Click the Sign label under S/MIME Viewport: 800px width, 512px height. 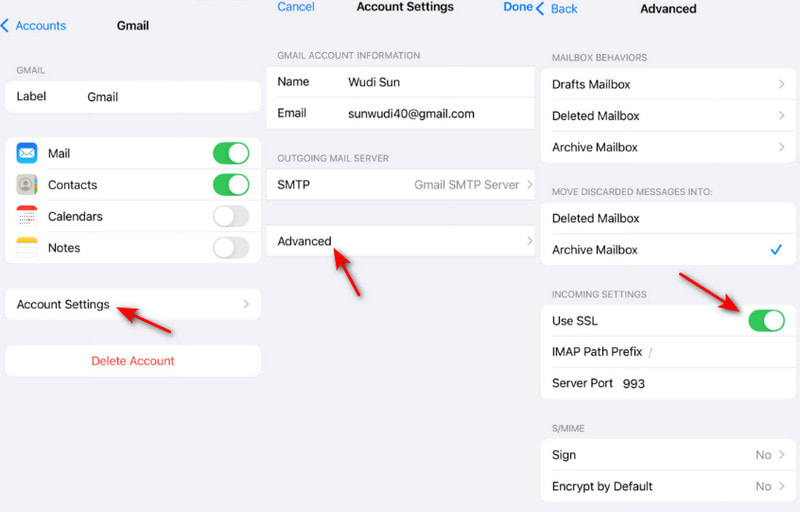click(564, 455)
